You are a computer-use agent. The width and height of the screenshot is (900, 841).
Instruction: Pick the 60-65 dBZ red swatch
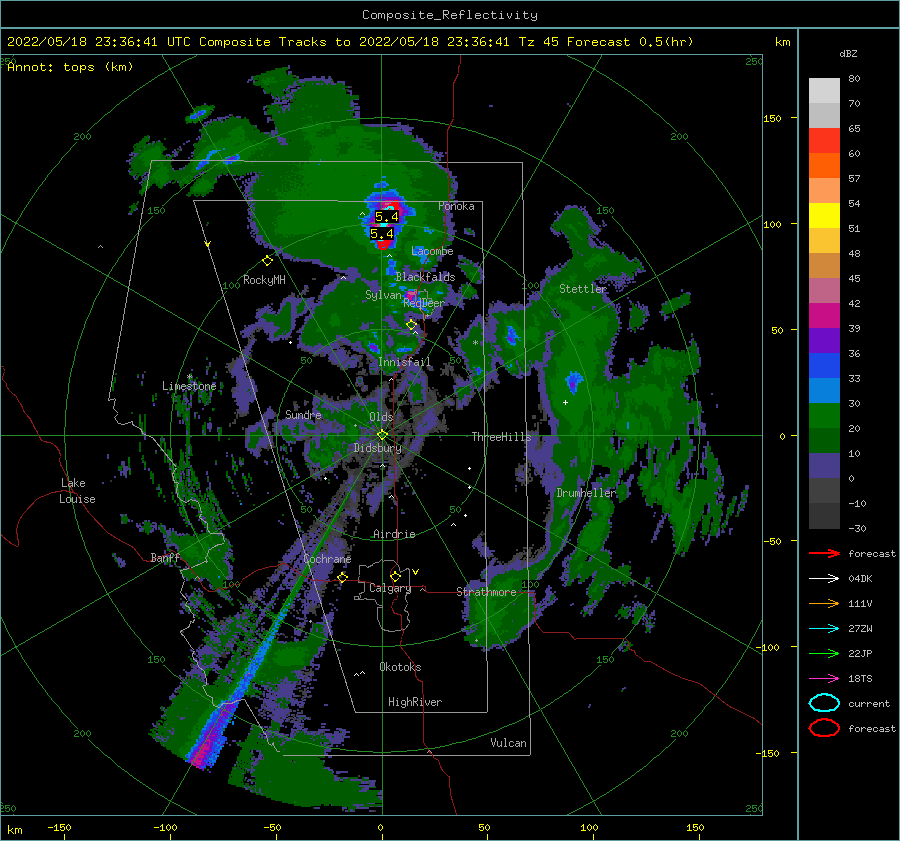tap(824, 141)
